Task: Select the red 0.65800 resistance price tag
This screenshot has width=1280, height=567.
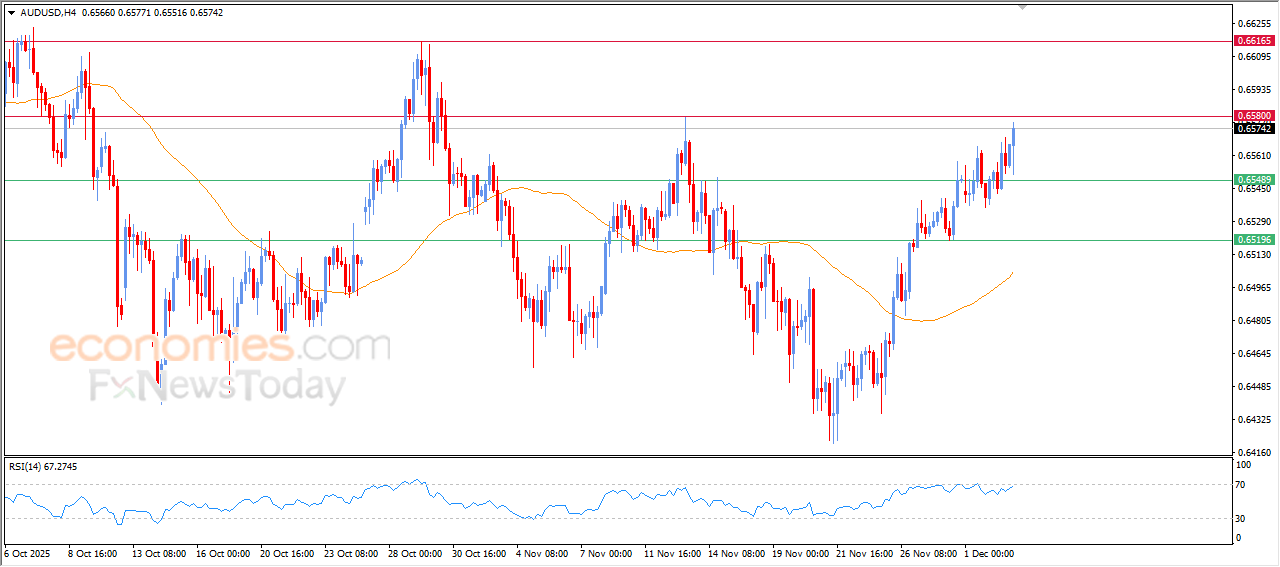Action: point(1254,116)
